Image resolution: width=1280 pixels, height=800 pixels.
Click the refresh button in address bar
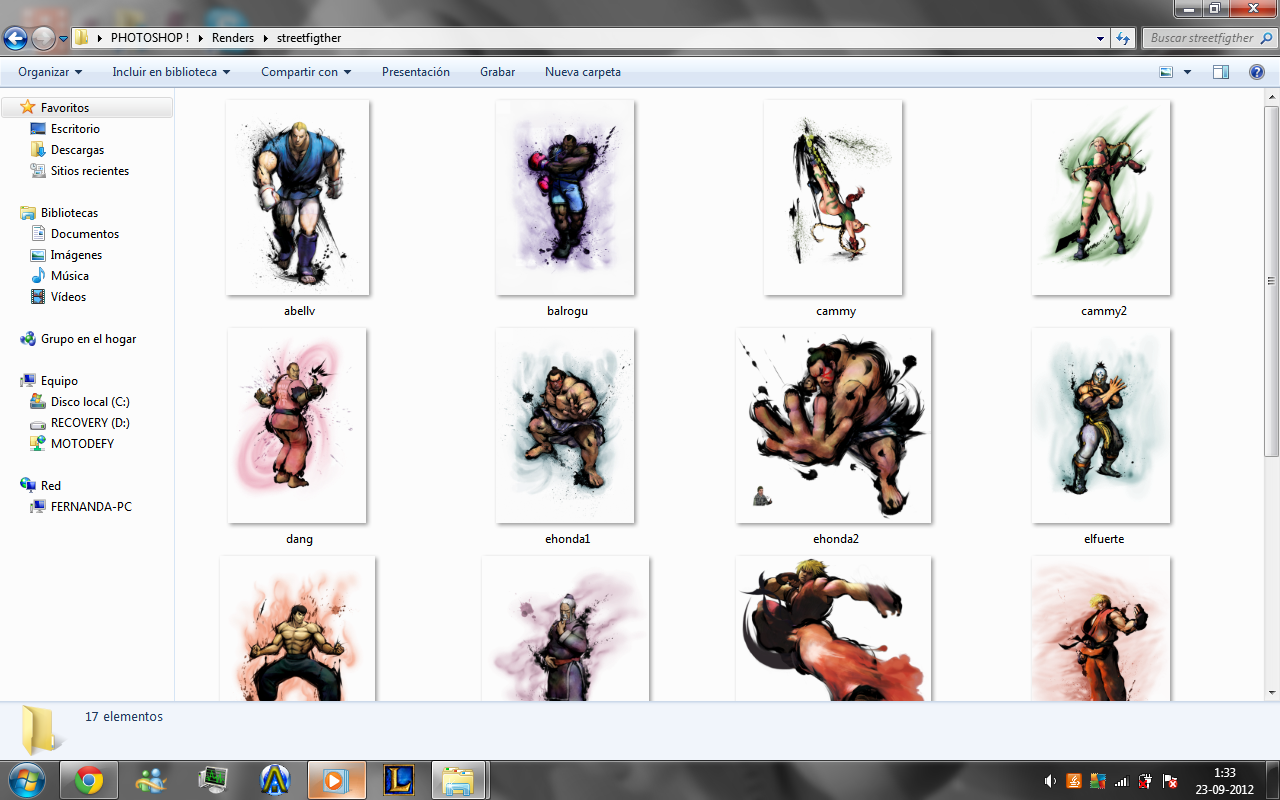1123,38
